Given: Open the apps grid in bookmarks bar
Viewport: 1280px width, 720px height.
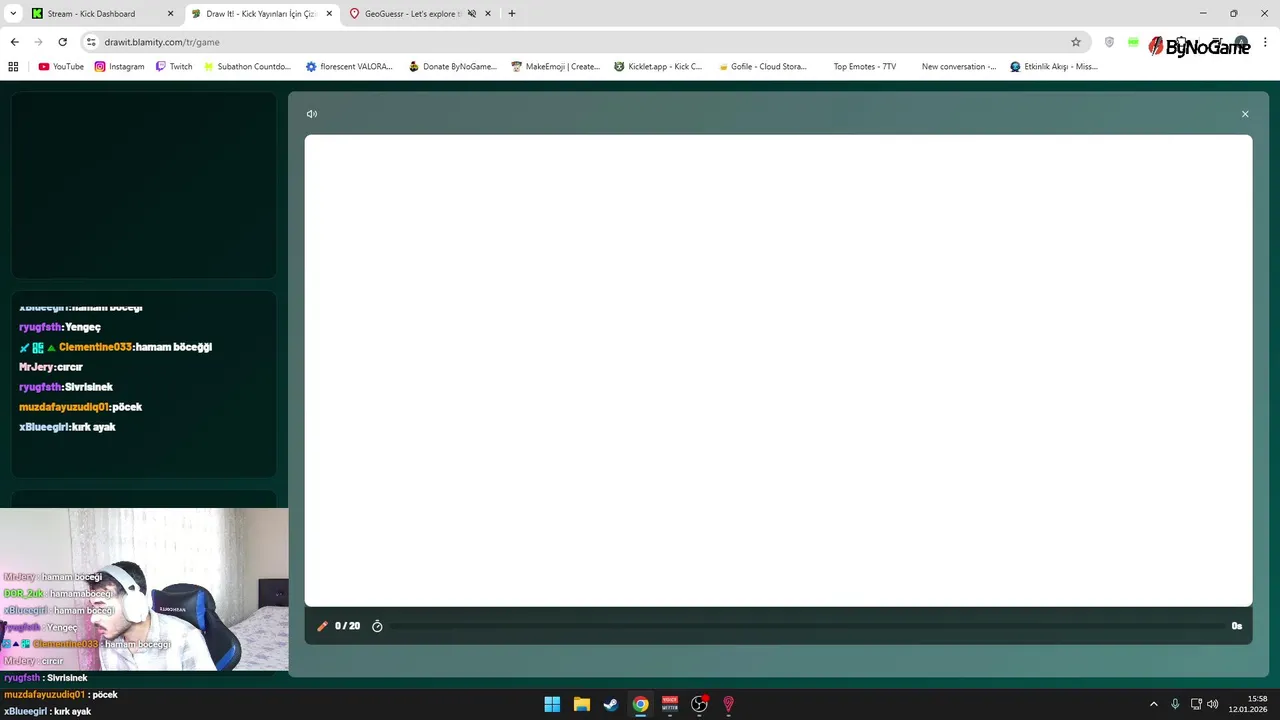Looking at the screenshot, I should click(x=13, y=67).
